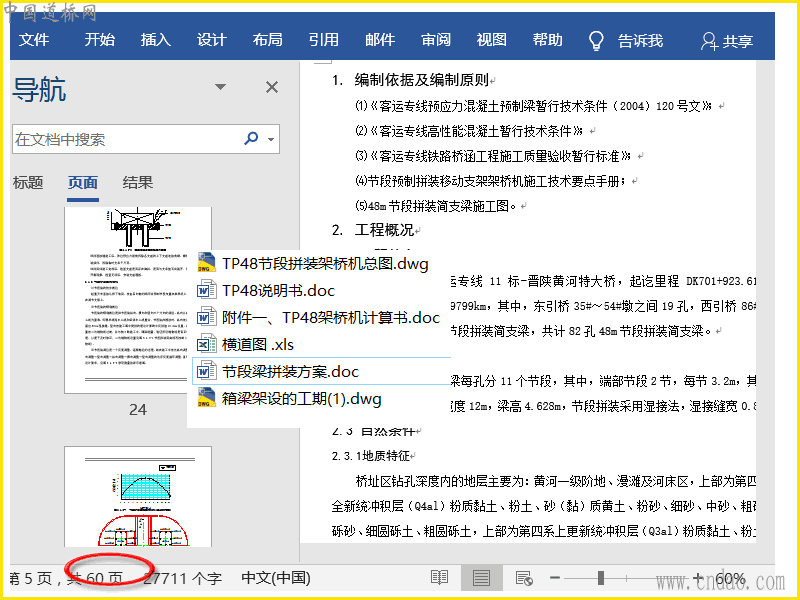Screen dimensions: 800x600
Task: Open the 邮件 ribbon tab
Action: tap(380, 40)
